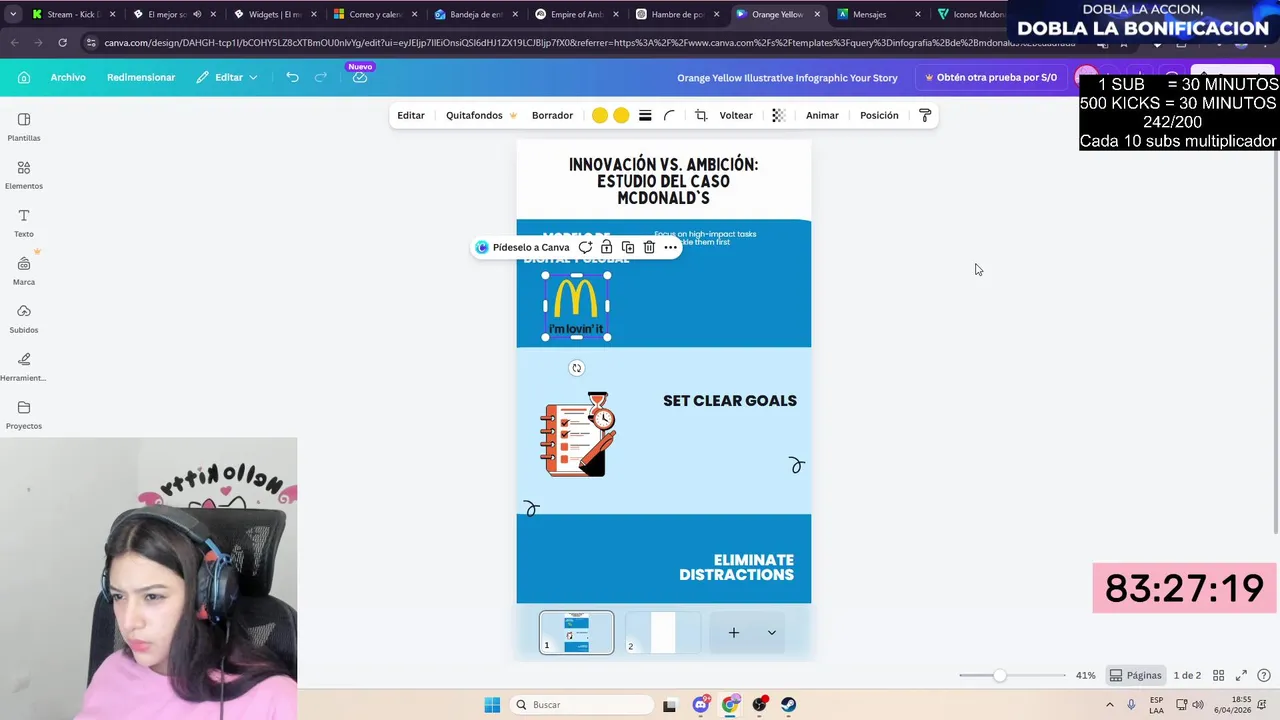Click cloud save status icon
1280x720 pixels.
360,77
